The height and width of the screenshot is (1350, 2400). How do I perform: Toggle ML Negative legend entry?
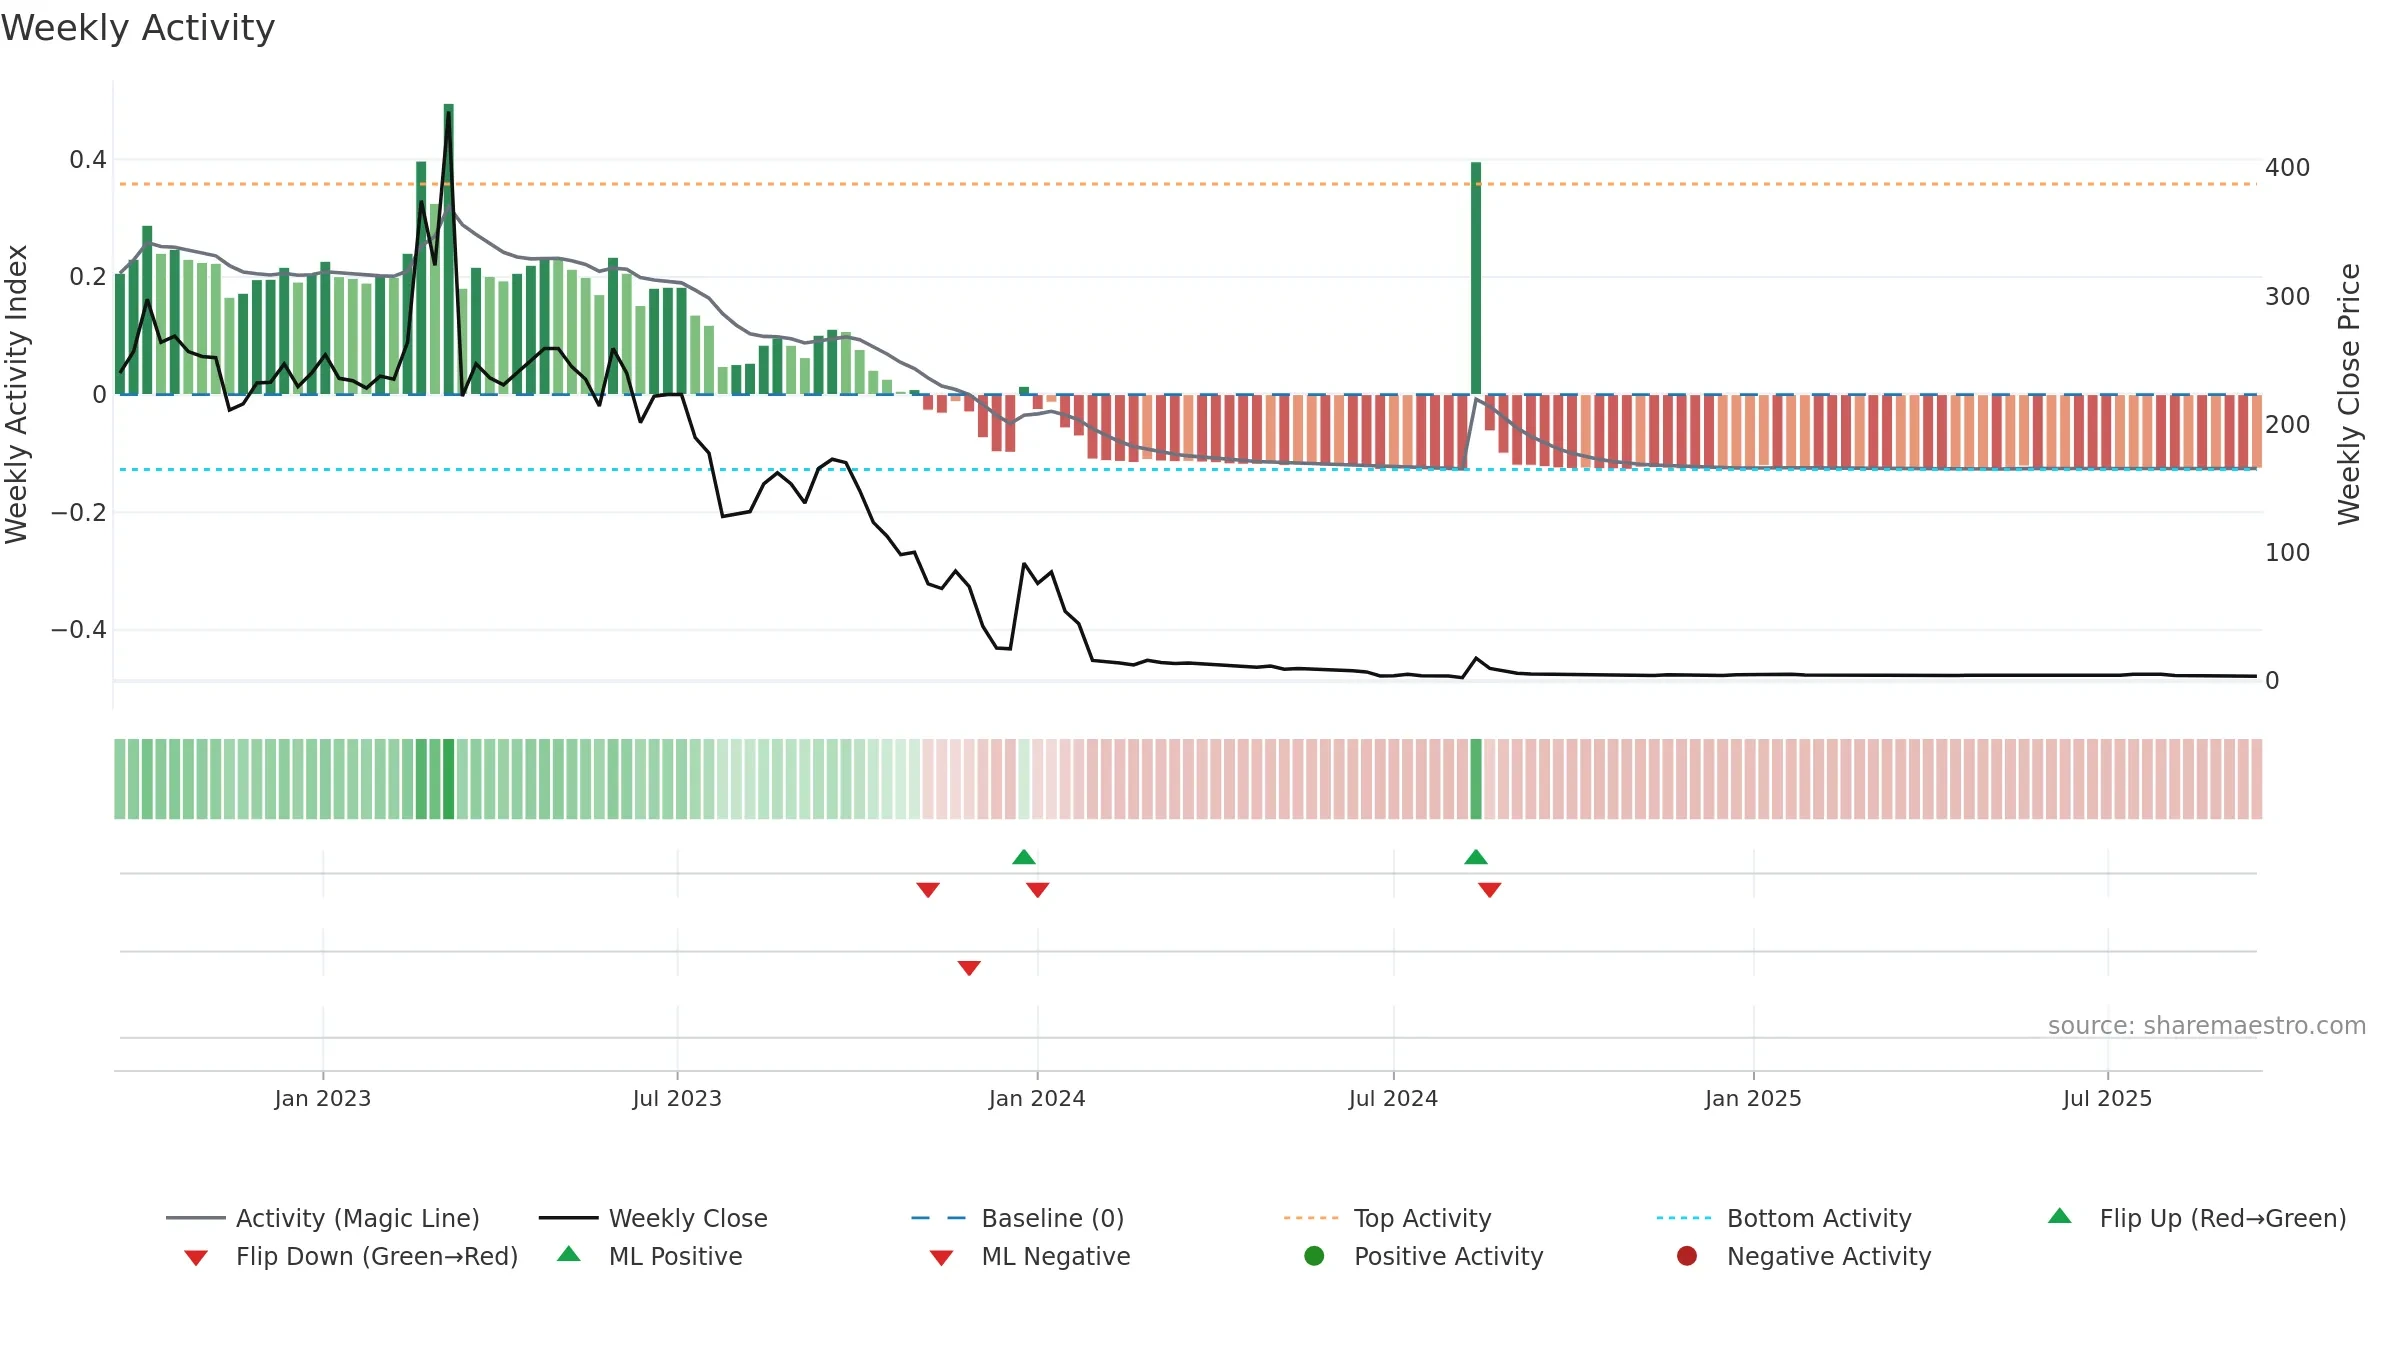click(1030, 1256)
